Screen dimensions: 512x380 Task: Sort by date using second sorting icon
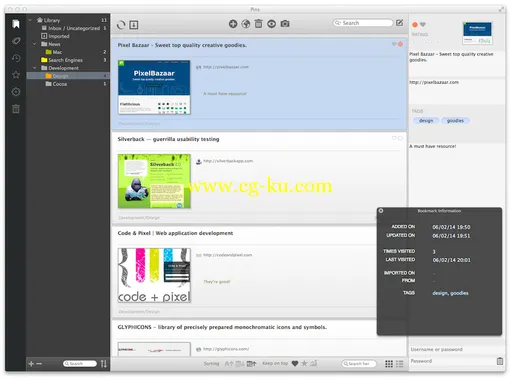(x=240, y=364)
